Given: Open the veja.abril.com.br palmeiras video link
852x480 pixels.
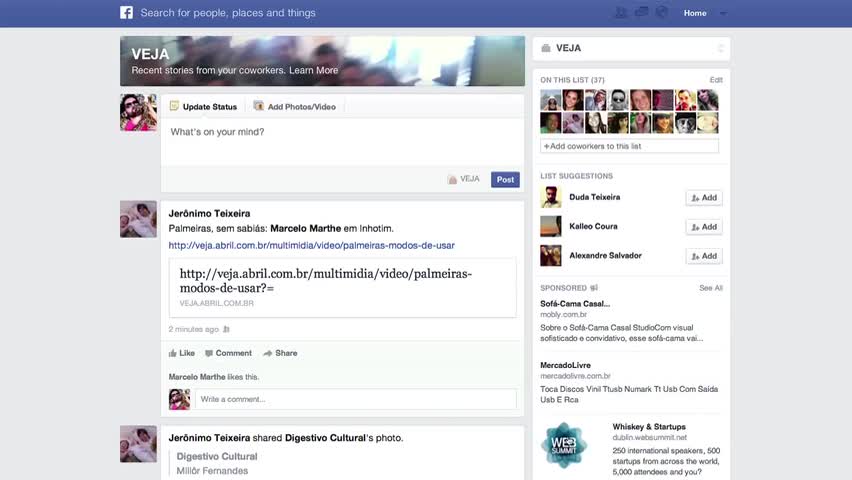Looking at the screenshot, I should (x=311, y=245).
